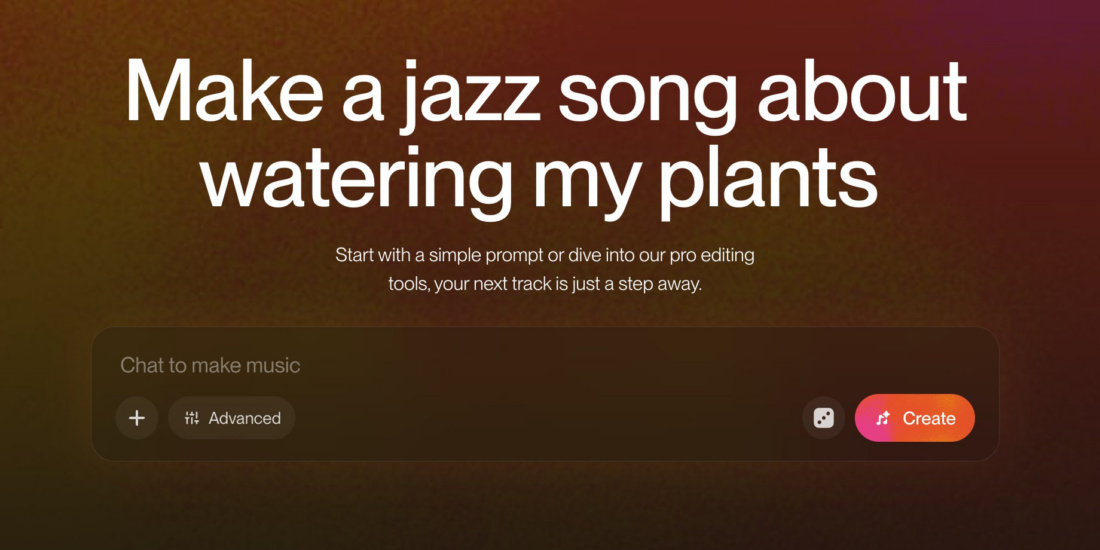Image resolution: width=1100 pixels, height=550 pixels.
Task: Click the music note sparkle icon on Create
Action: (883, 419)
